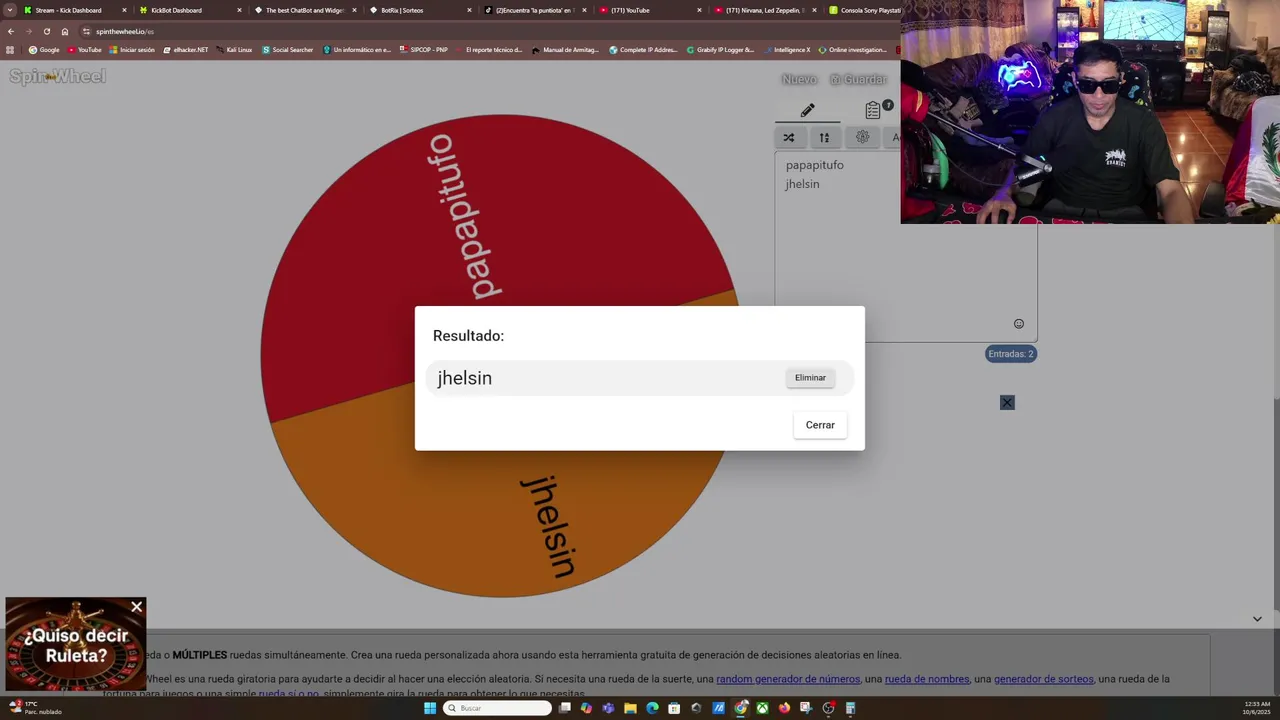This screenshot has height=720, width=1280.
Task: Open the Social Searcher bookmark
Action: (x=288, y=50)
